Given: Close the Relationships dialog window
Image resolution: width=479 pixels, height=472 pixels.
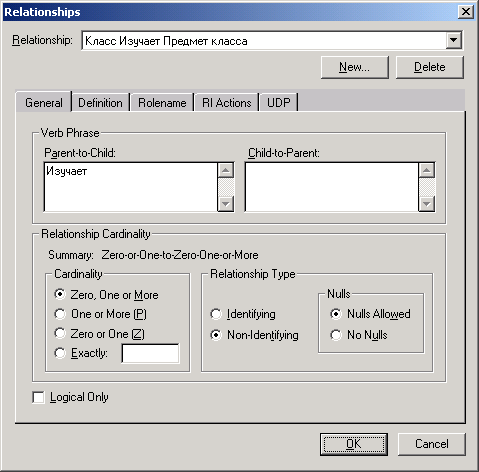Looking at the screenshot, I should pos(466,12).
